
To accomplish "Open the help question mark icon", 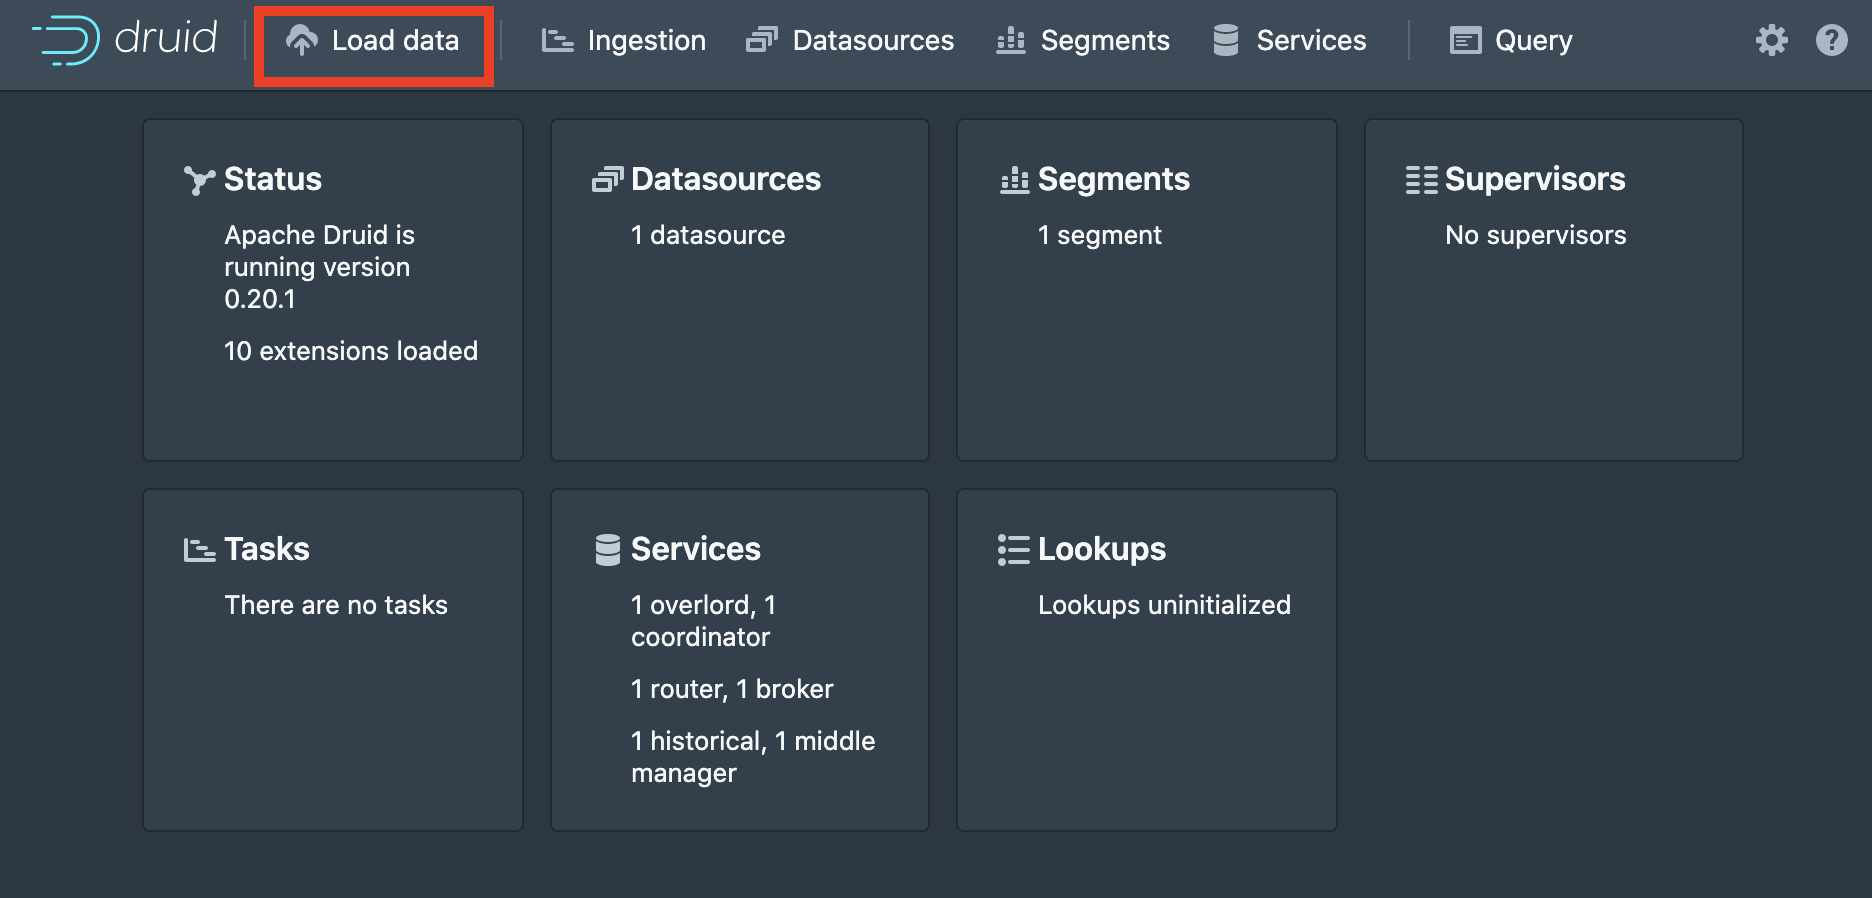I will pos(1831,40).
